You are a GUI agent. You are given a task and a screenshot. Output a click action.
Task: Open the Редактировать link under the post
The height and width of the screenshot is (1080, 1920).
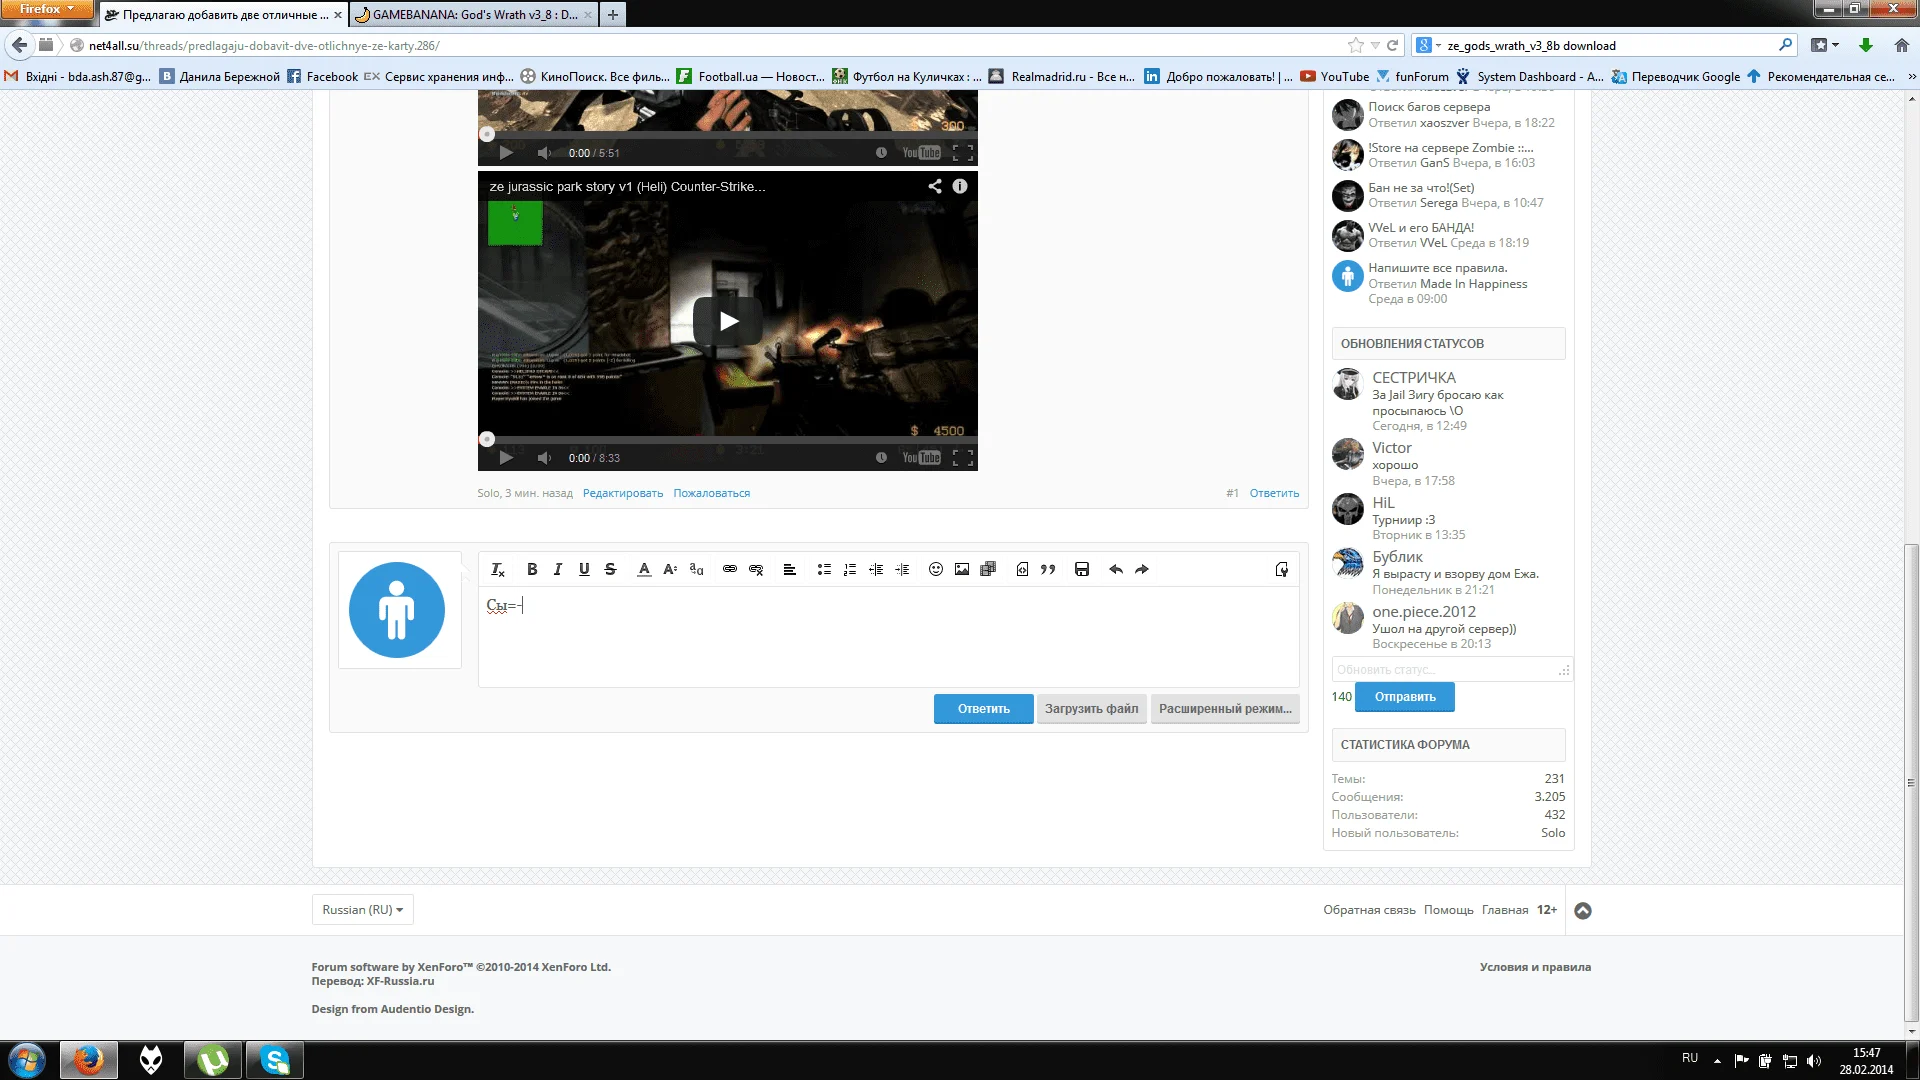coord(622,493)
